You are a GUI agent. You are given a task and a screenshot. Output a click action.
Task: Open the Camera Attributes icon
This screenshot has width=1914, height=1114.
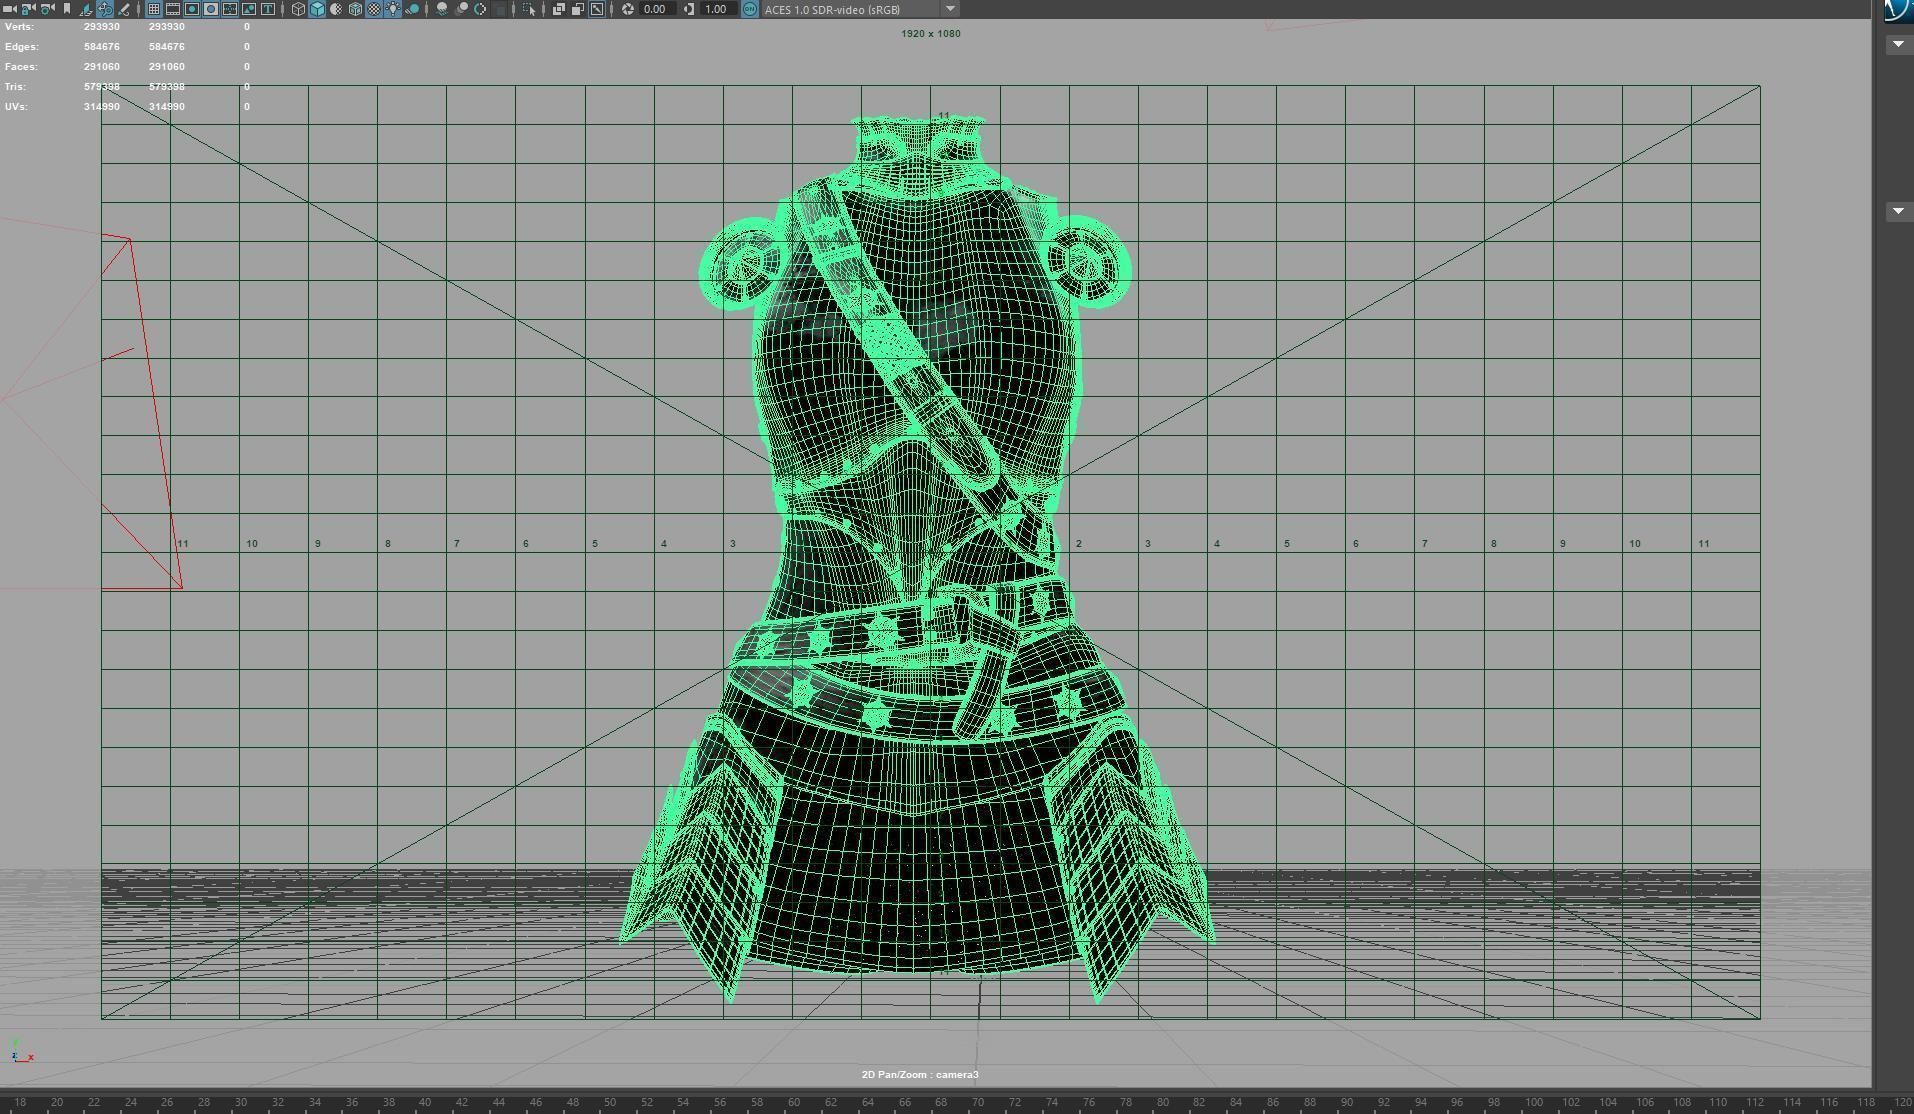tap(47, 9)
